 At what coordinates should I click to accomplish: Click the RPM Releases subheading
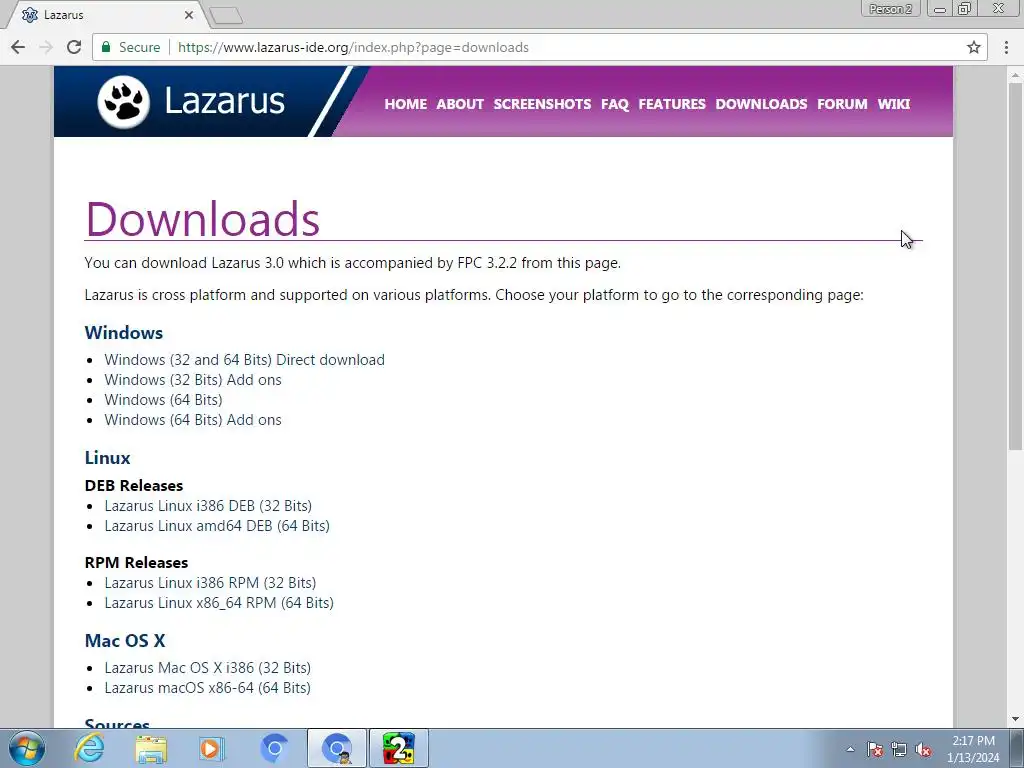[x=136, y=562]
